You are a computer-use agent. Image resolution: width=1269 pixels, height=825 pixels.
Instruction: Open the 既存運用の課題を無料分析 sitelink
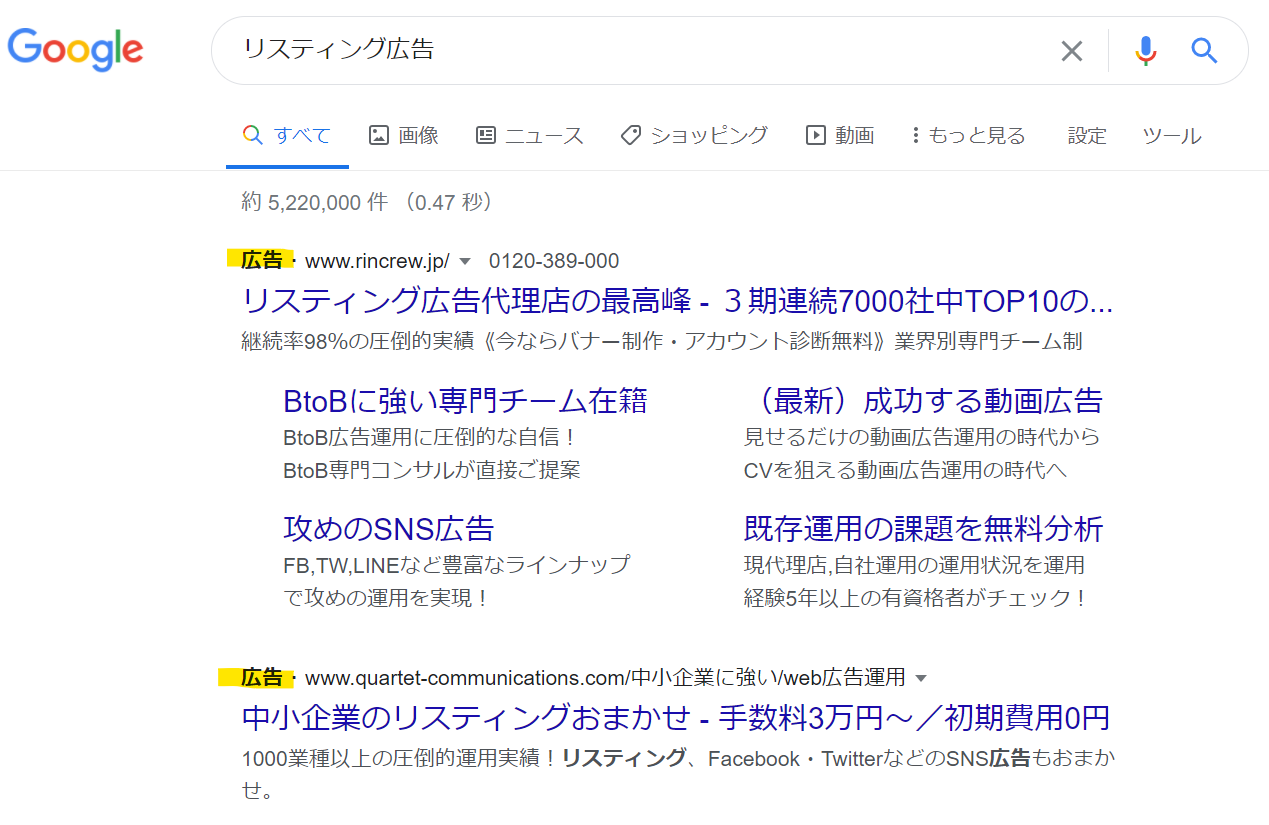click(x=923, y=528)
